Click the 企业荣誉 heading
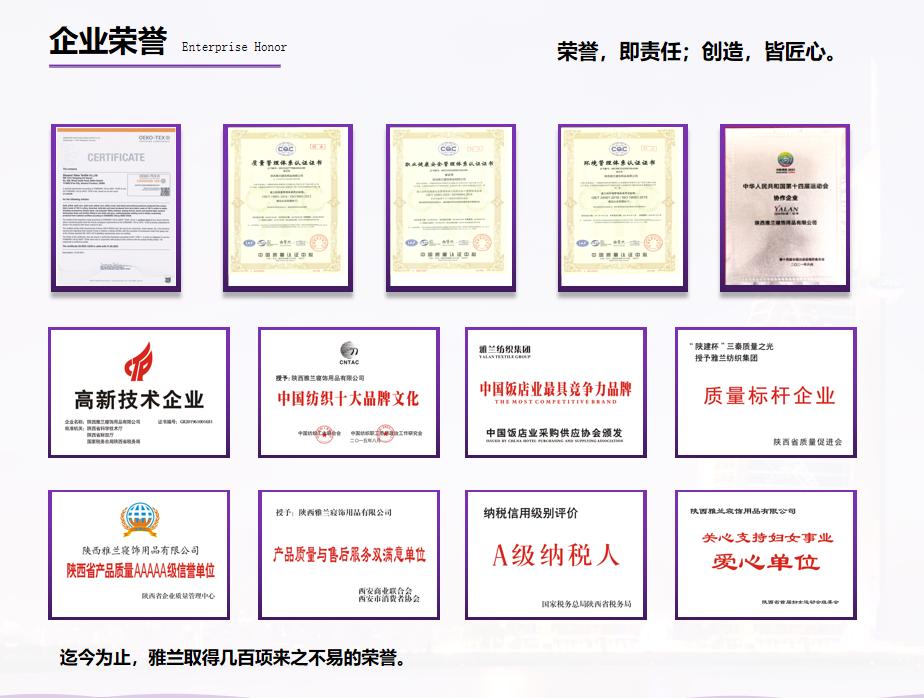 coord(108,41)
